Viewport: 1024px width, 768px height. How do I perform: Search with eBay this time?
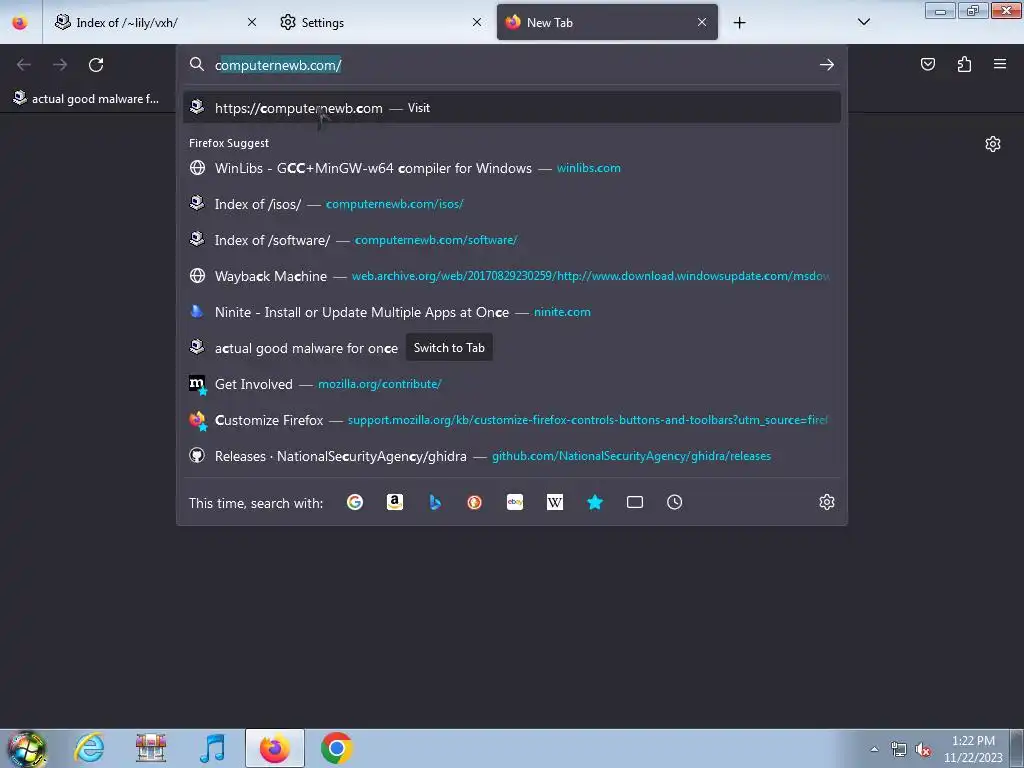pyautogui.click(x=515, y=502)
